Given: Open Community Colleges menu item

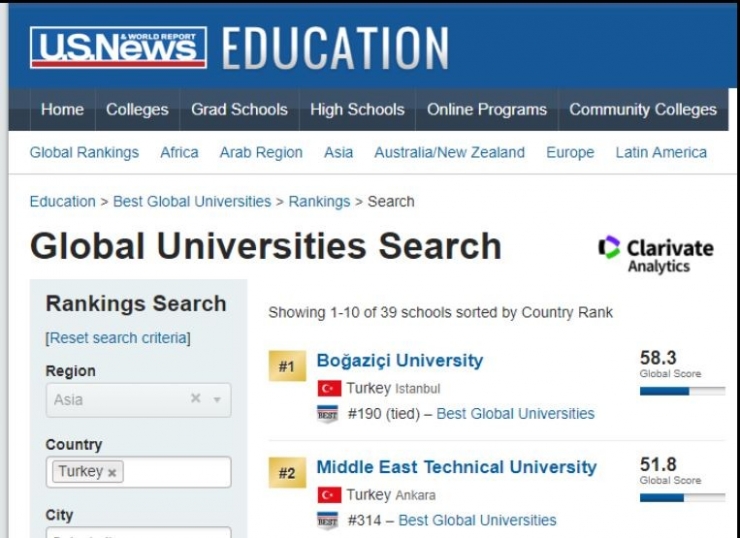Looking at the screenshot, I should tap(643, 109).
